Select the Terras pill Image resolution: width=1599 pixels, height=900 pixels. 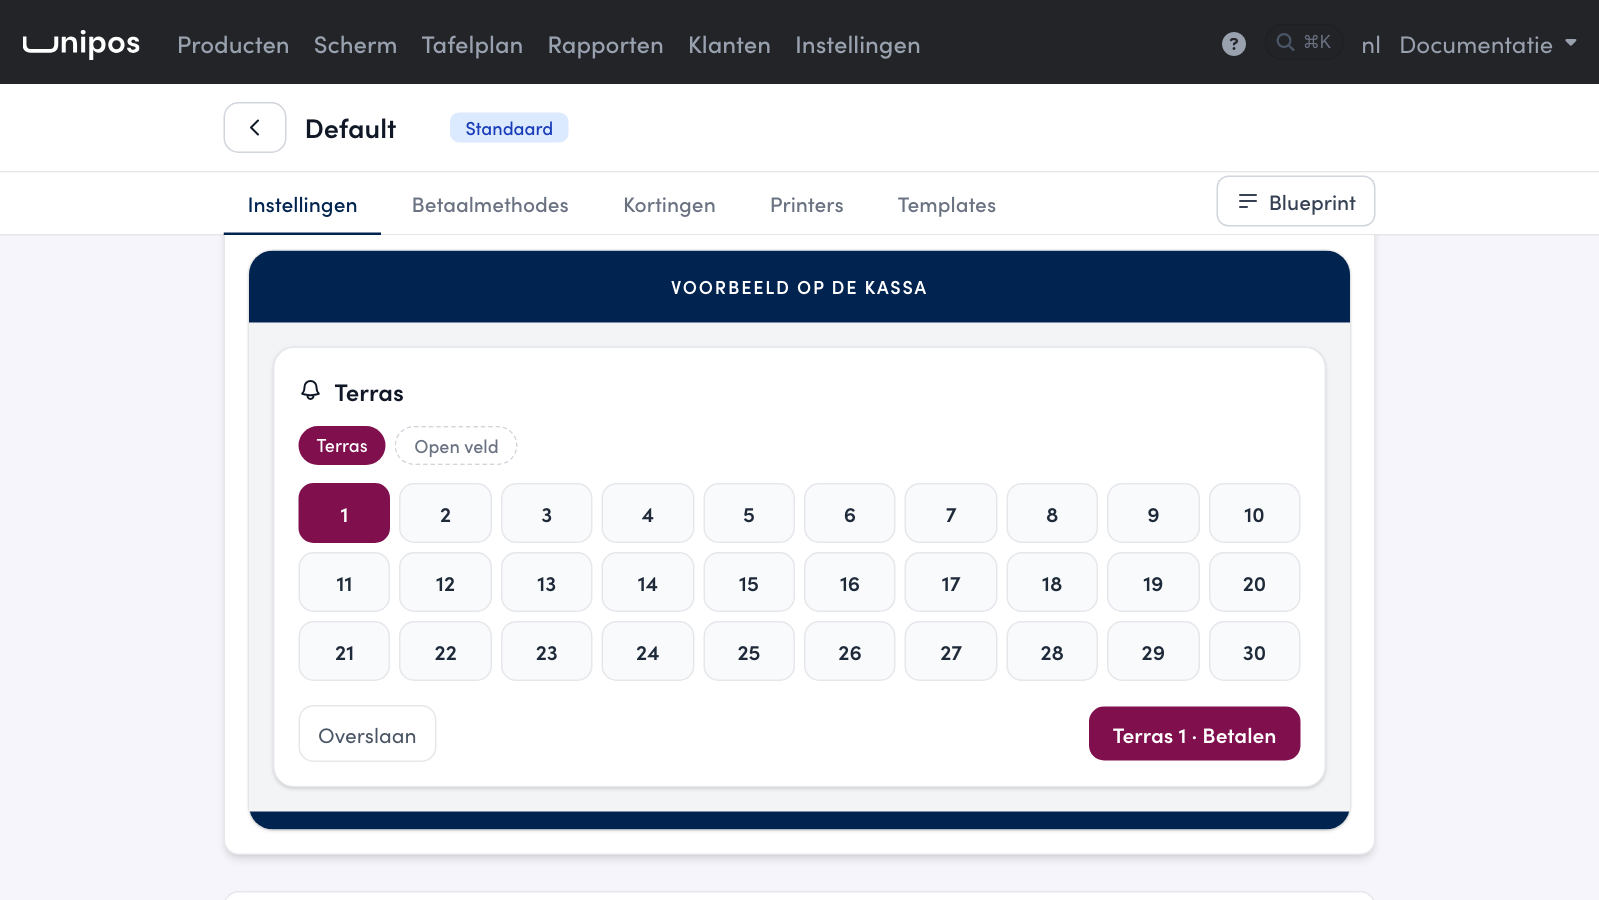pos(342,446)
